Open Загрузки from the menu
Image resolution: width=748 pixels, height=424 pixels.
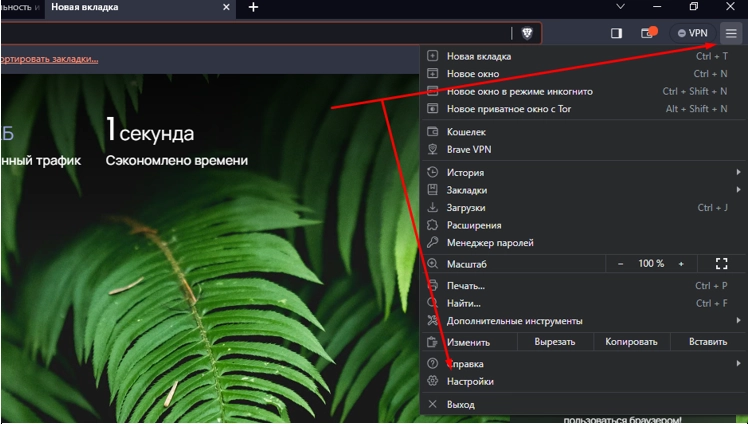point(583,208)
